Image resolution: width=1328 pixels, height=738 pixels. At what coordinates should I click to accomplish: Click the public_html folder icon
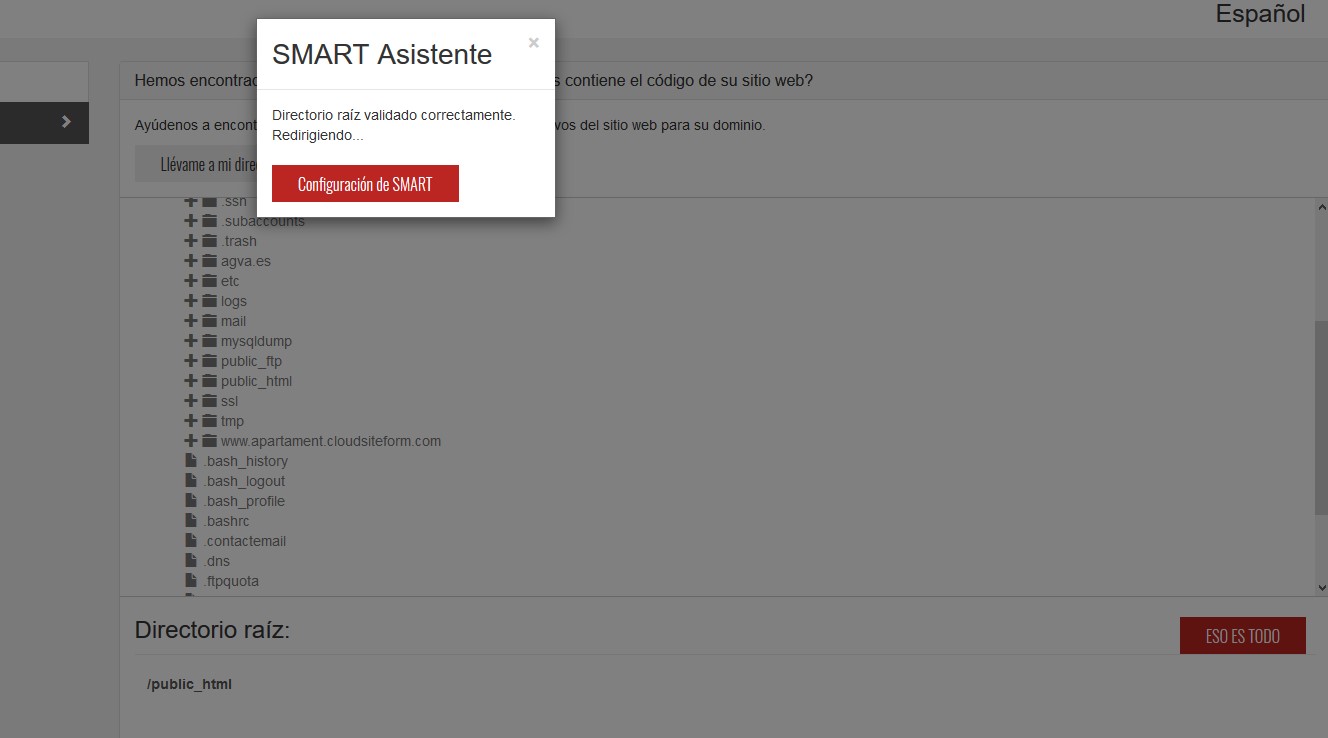[210, 381]
